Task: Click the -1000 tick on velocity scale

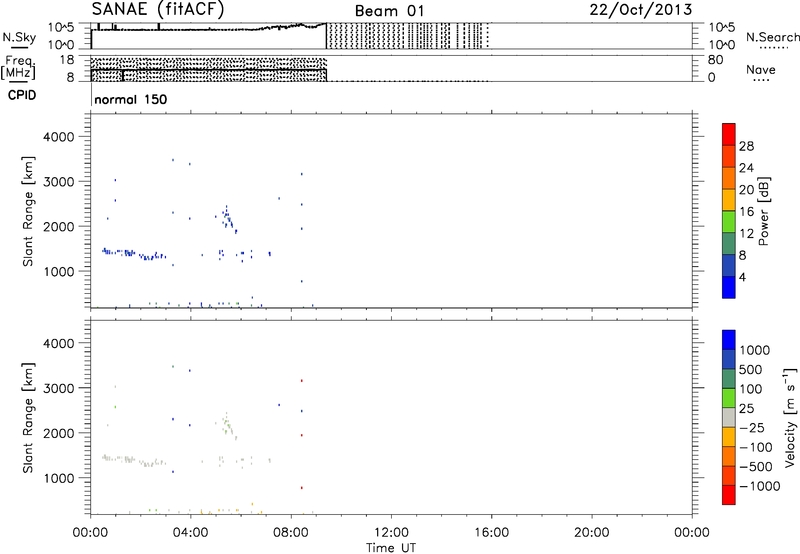Action: pyautogui.click(x=759, y=486)
